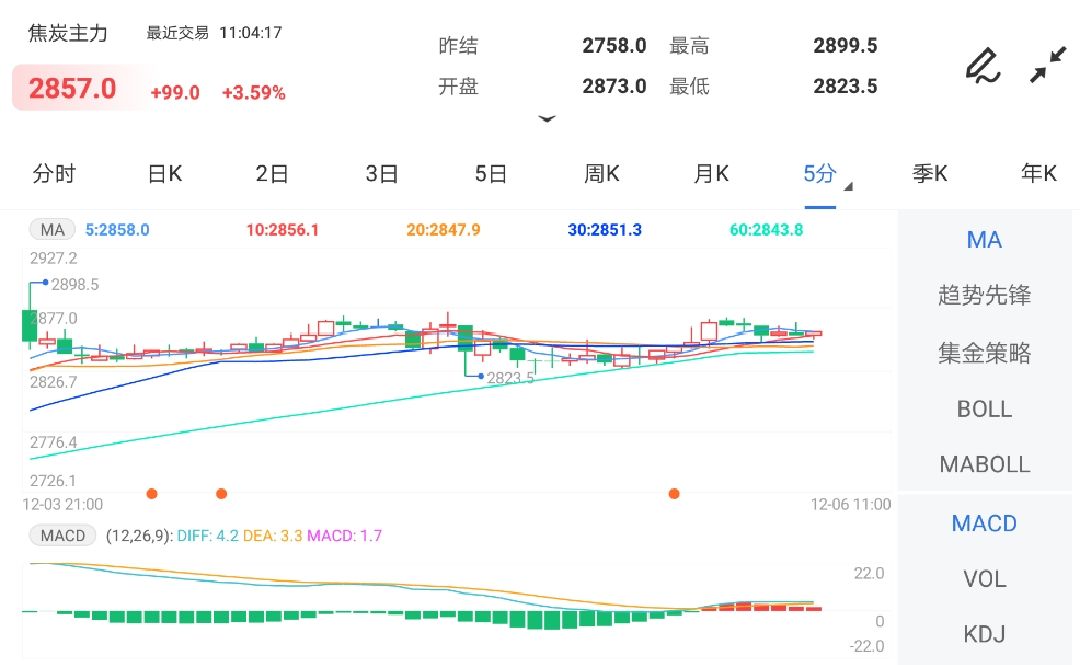
Task: Choose MACD sub-indicator in sidebar
Action: point(984,524)
